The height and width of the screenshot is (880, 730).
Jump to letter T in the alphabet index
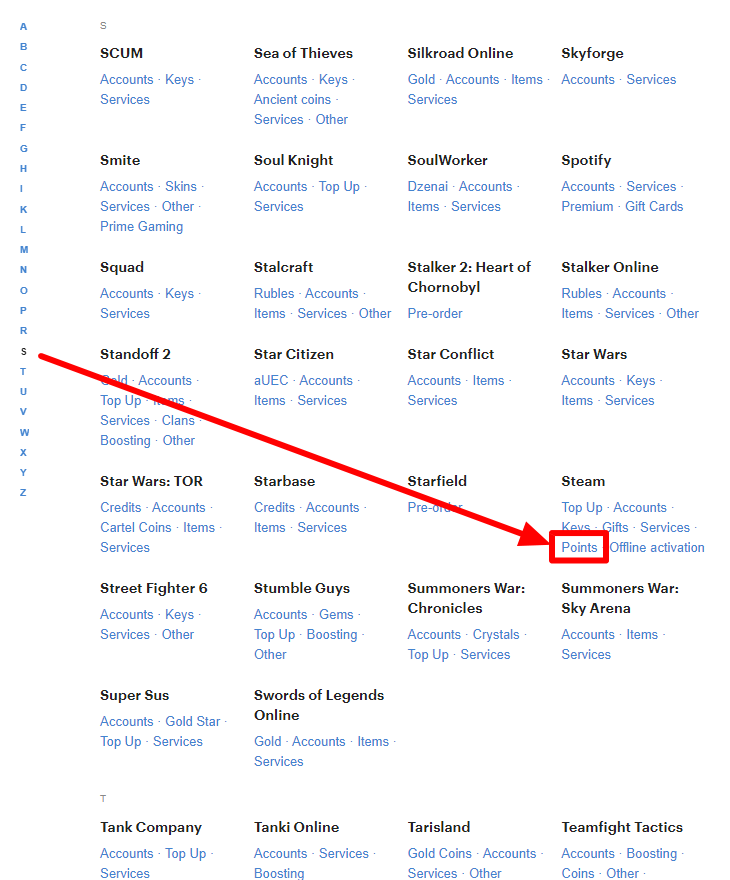point(23,372)
